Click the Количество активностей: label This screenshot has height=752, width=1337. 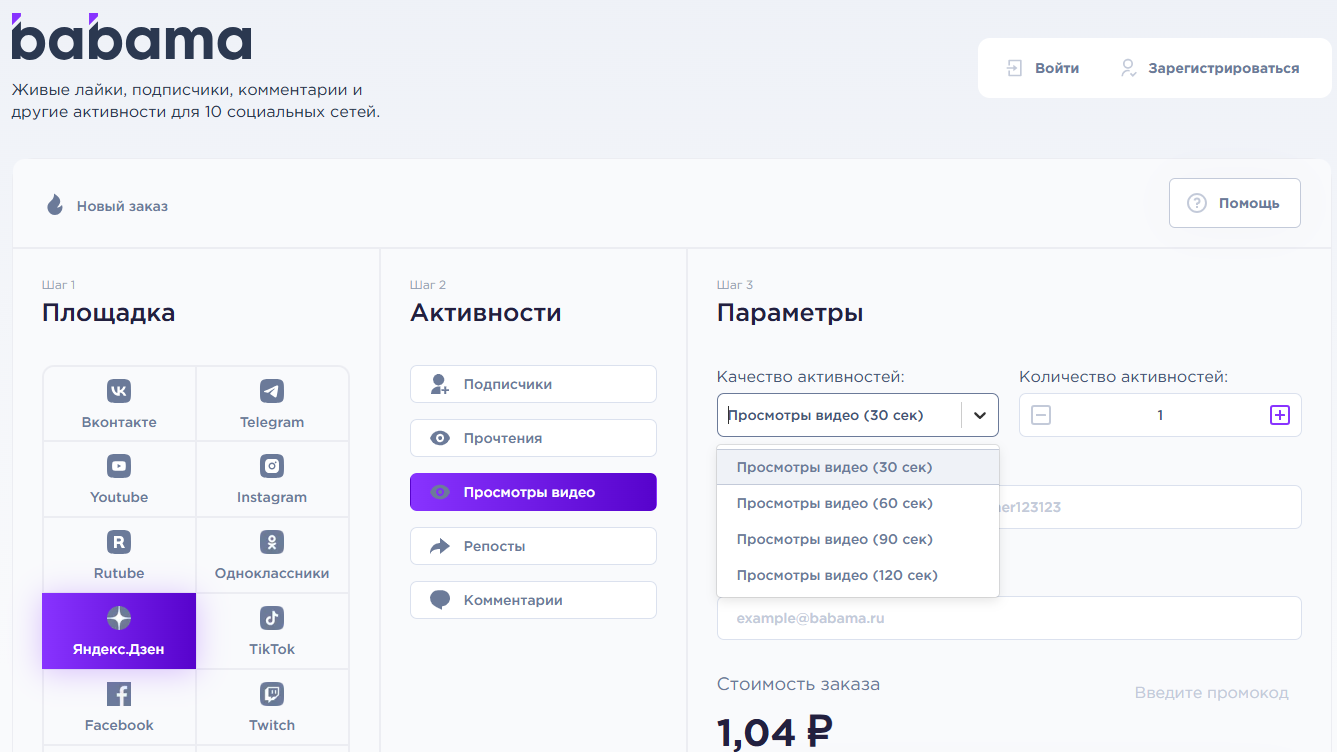click(1124, 377)
